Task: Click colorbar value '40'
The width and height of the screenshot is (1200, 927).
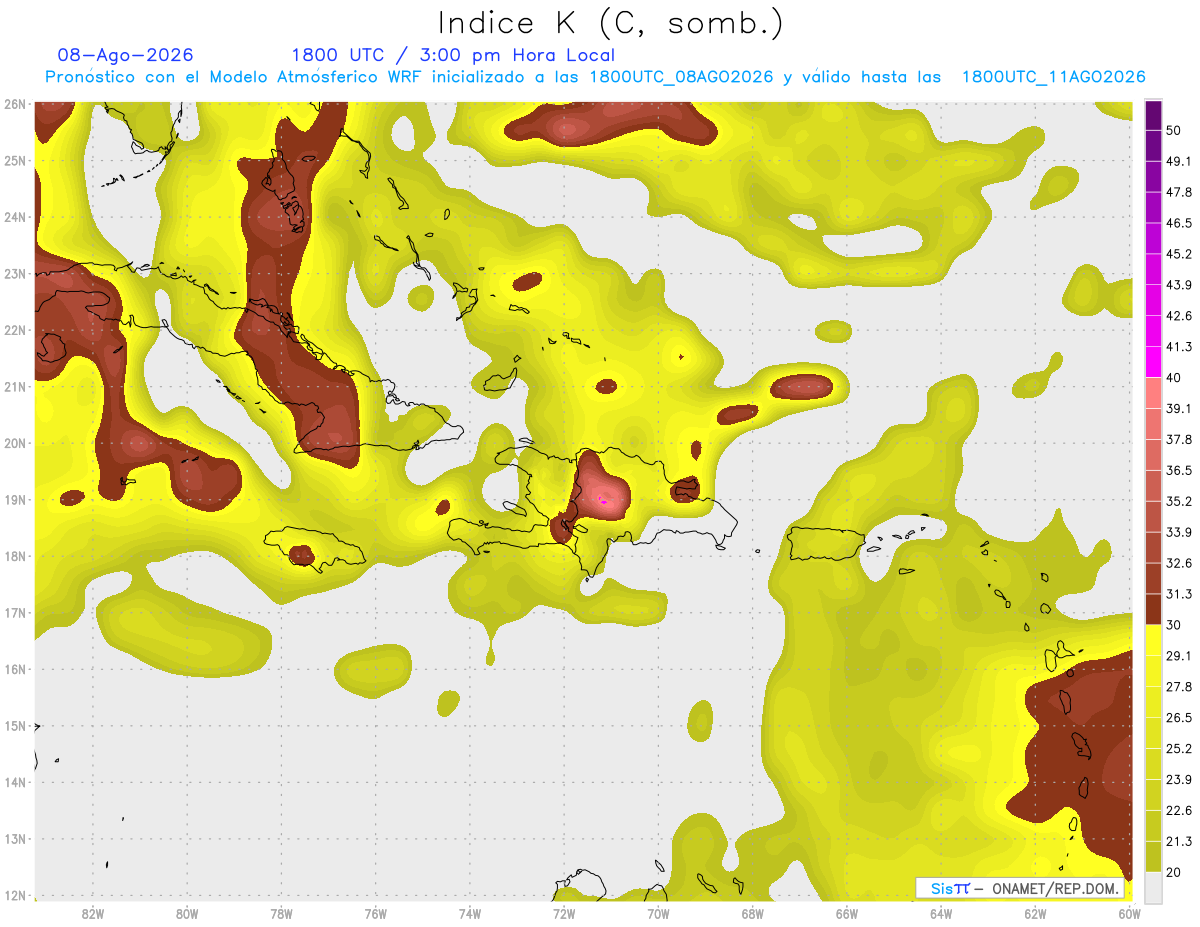Action: [x=1174, y=378]
